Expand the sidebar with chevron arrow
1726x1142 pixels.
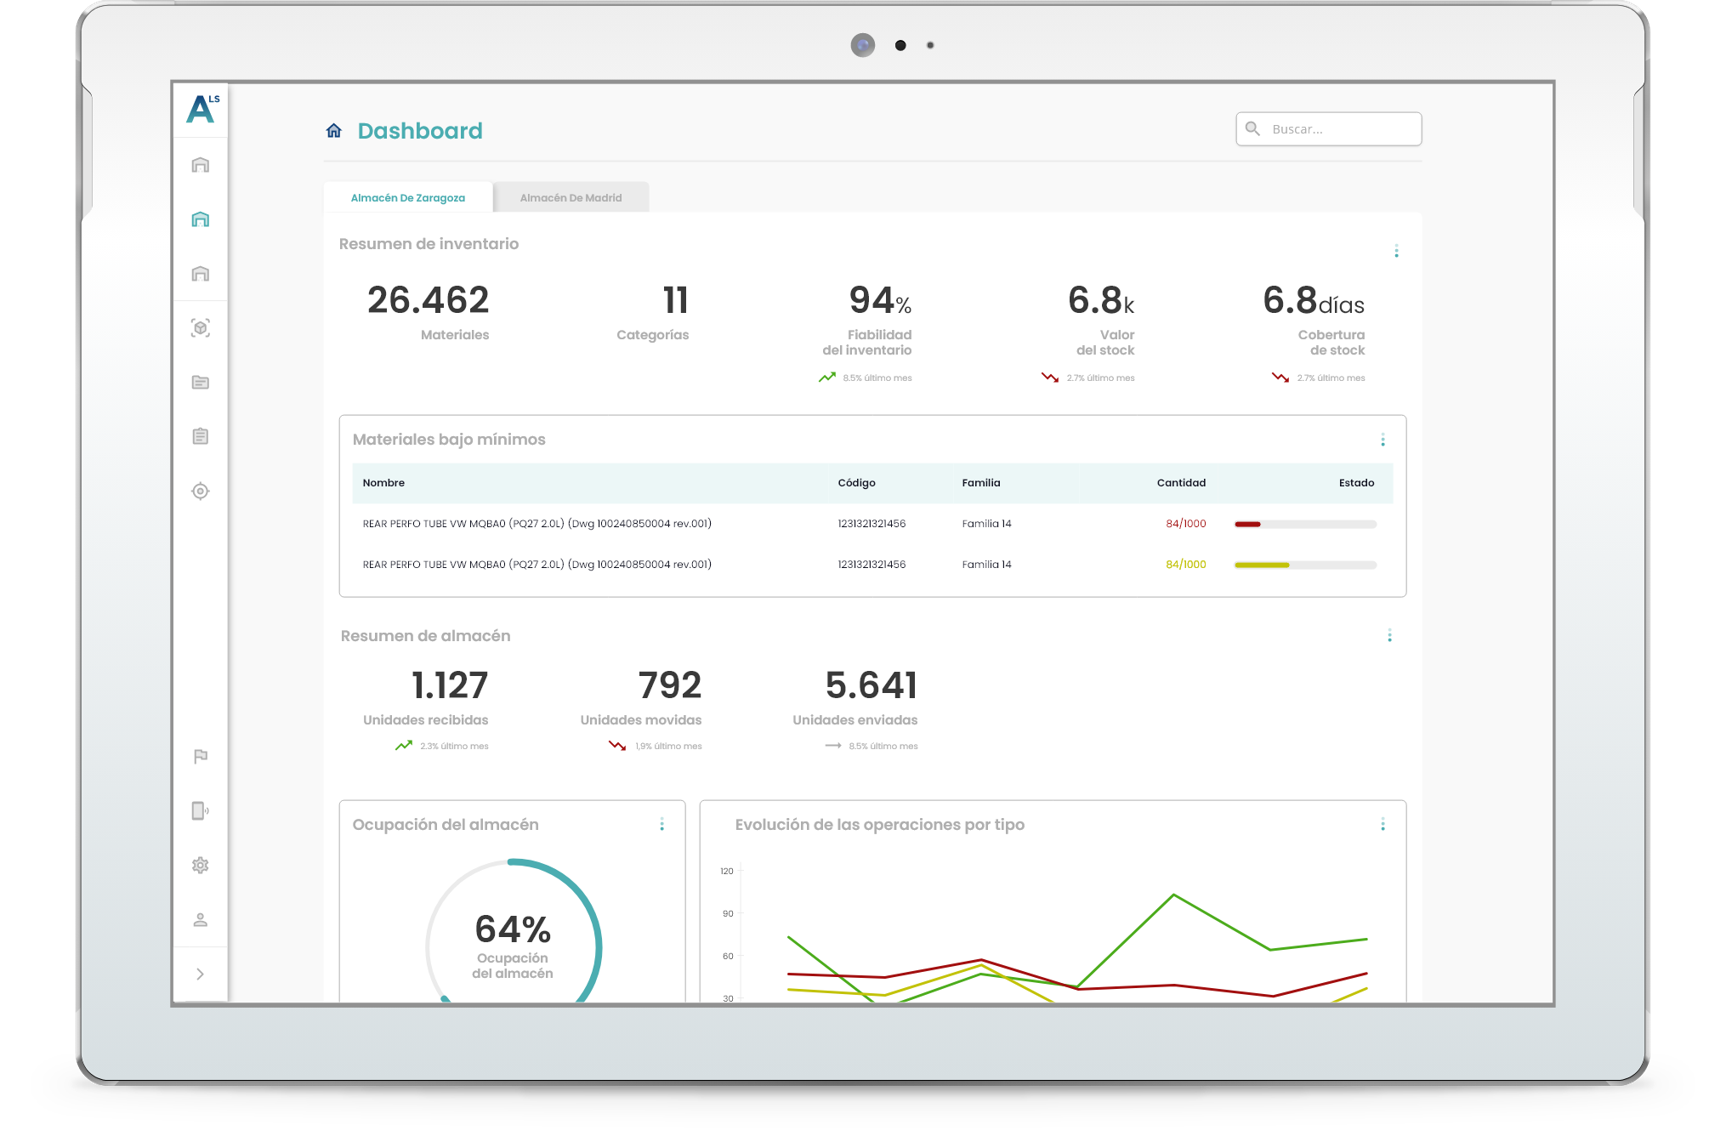pyautogui.click(x=200, y=974)
